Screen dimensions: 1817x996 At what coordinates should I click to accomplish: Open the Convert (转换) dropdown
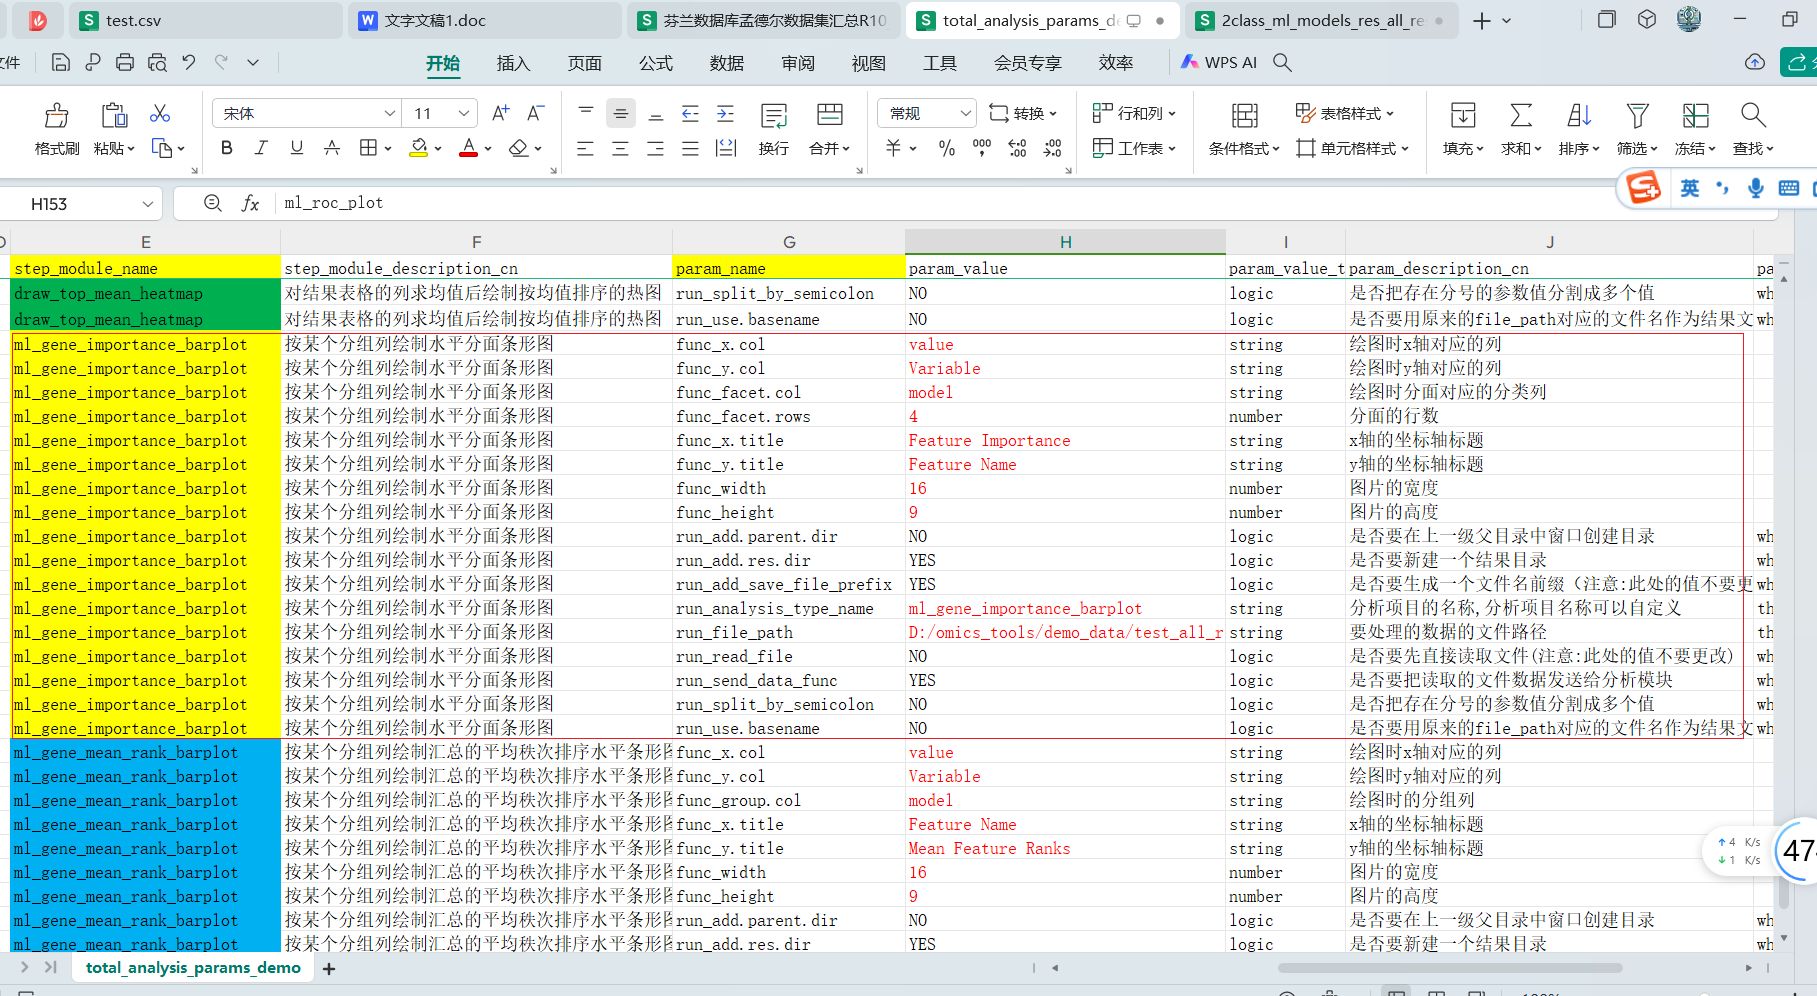pos(1023,113)
